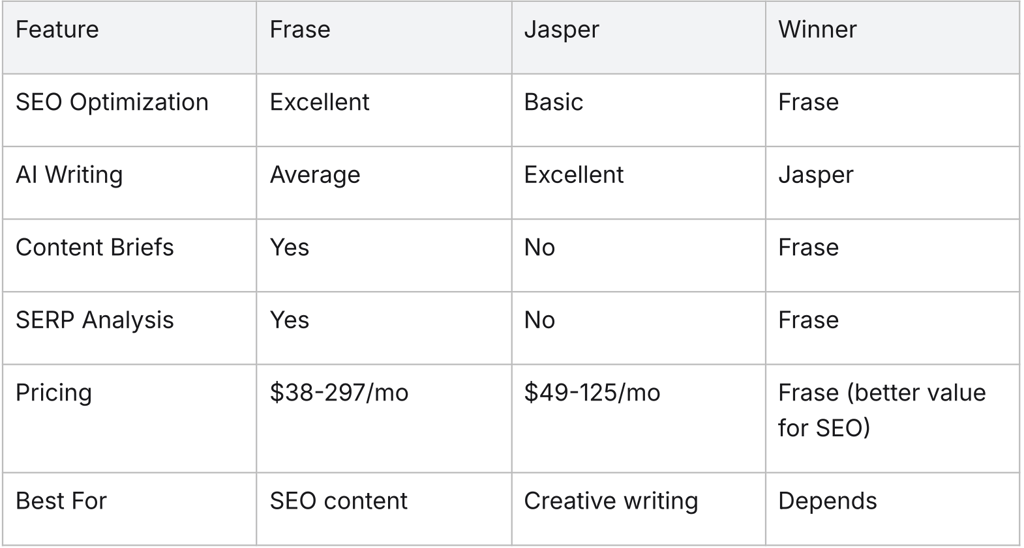Click the AI Writing feature cell
Screen dimensions: 1024x548
(69, 175)
